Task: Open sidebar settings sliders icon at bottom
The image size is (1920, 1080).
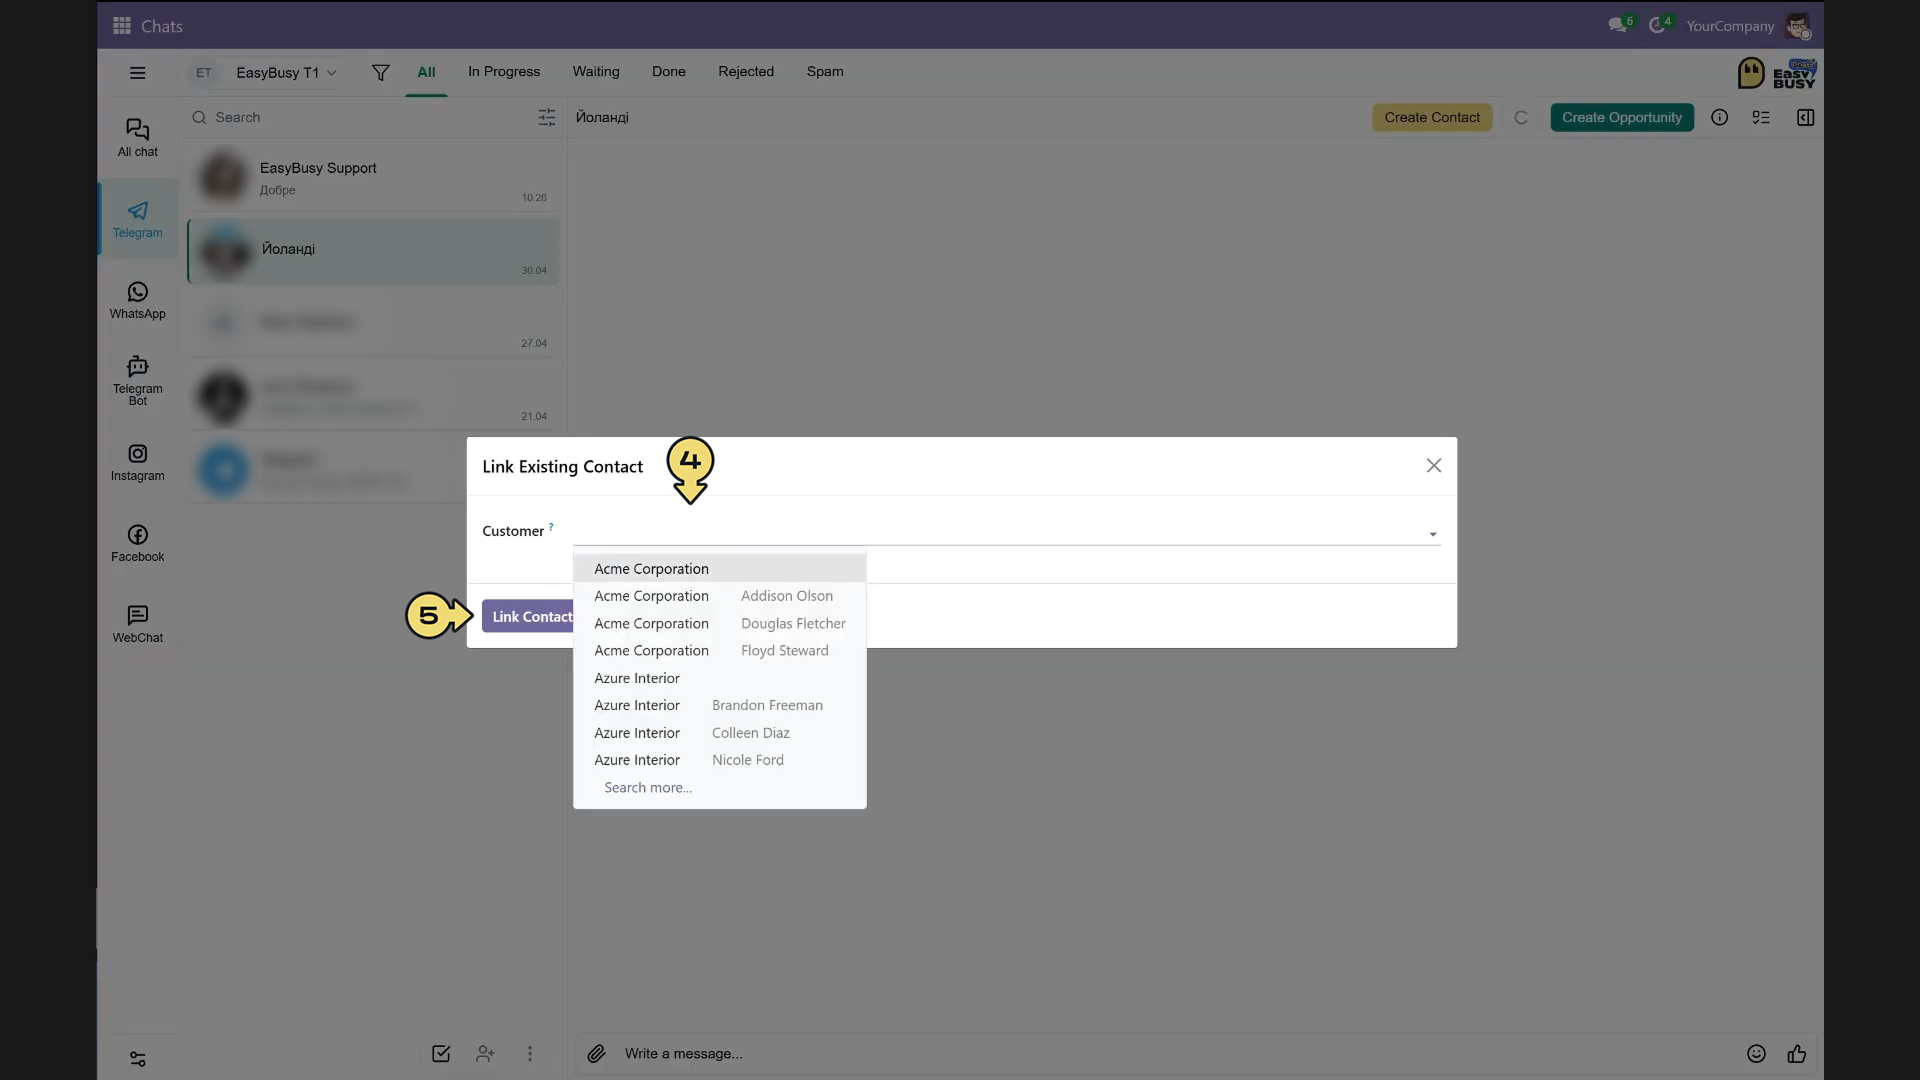Action: point(138,1059)
